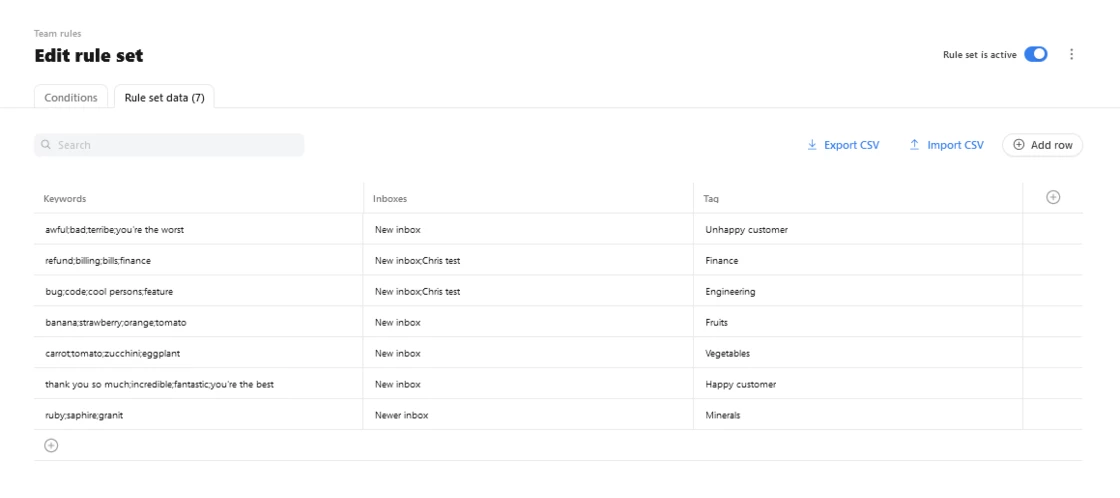
Task: Click the Newer inbox cell
Action: point(528,415)
